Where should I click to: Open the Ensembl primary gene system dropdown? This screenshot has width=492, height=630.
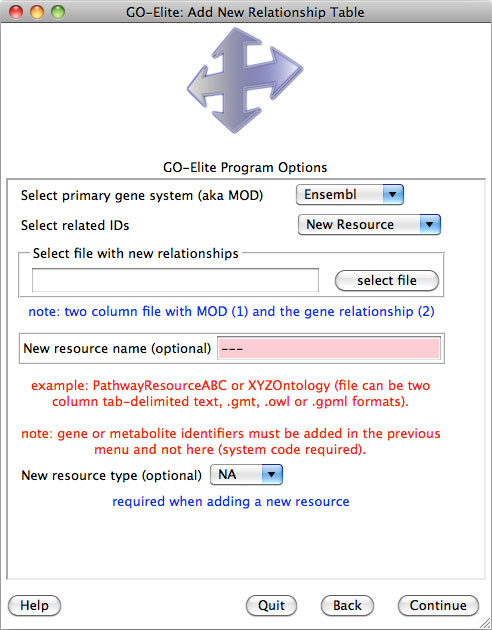click(x=350, y=195)
